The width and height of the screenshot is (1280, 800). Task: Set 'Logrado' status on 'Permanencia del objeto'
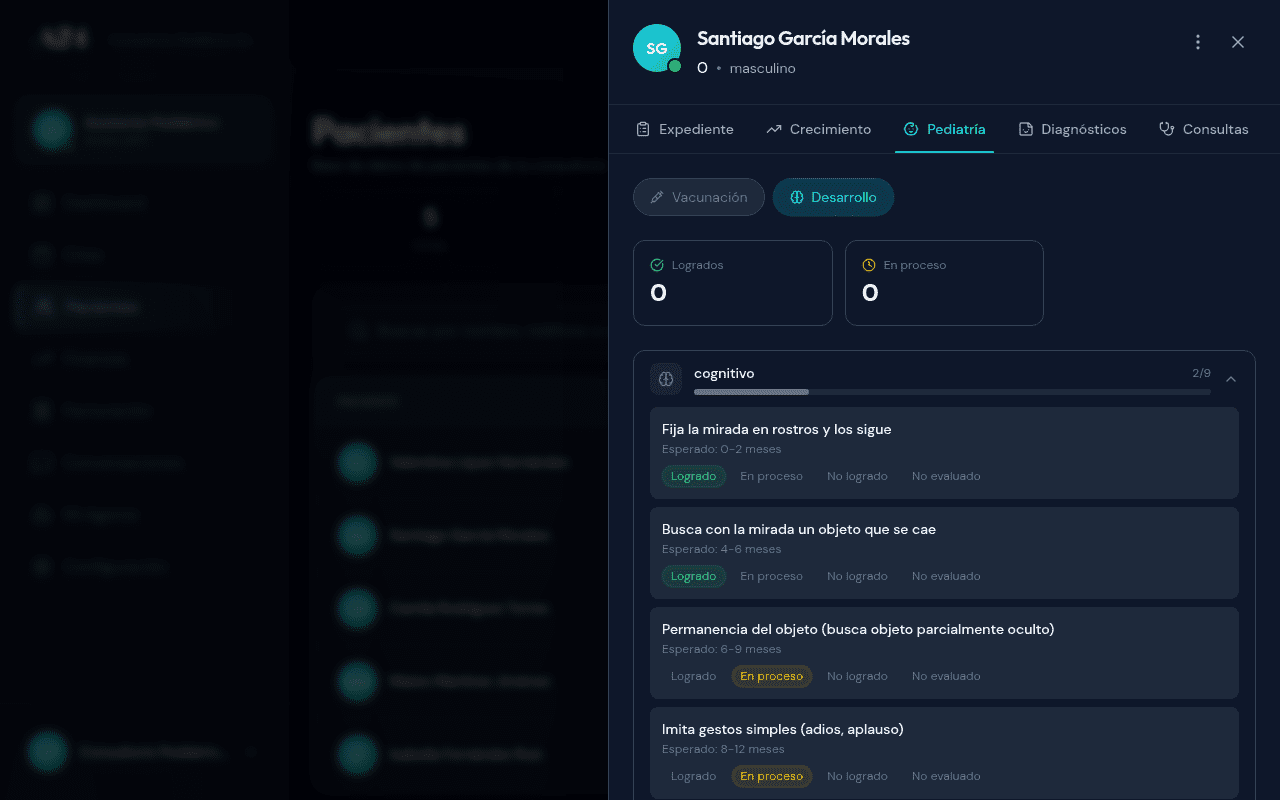pos(693,676)
